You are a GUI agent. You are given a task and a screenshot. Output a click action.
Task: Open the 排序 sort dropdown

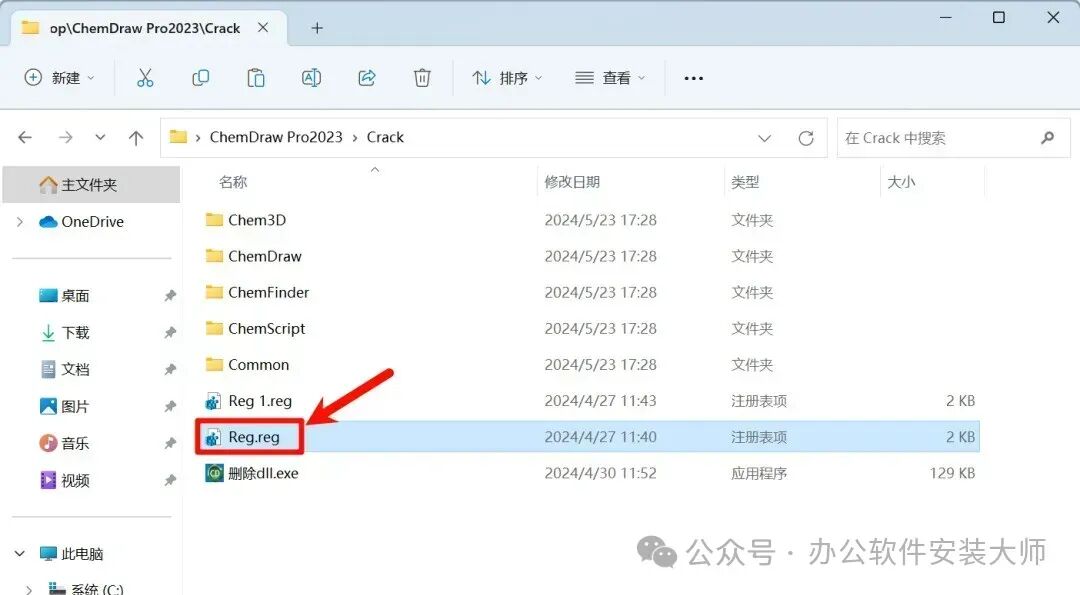tap(507, 78)
